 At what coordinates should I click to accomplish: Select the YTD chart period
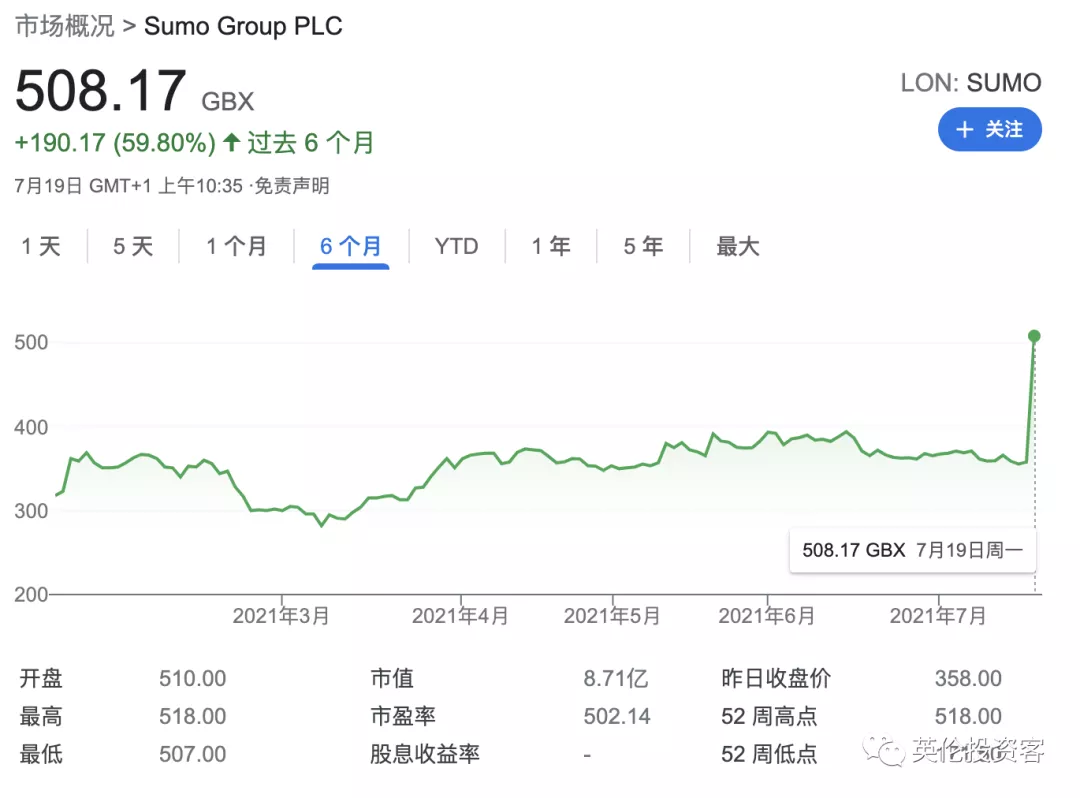click(x=456, y=246)
